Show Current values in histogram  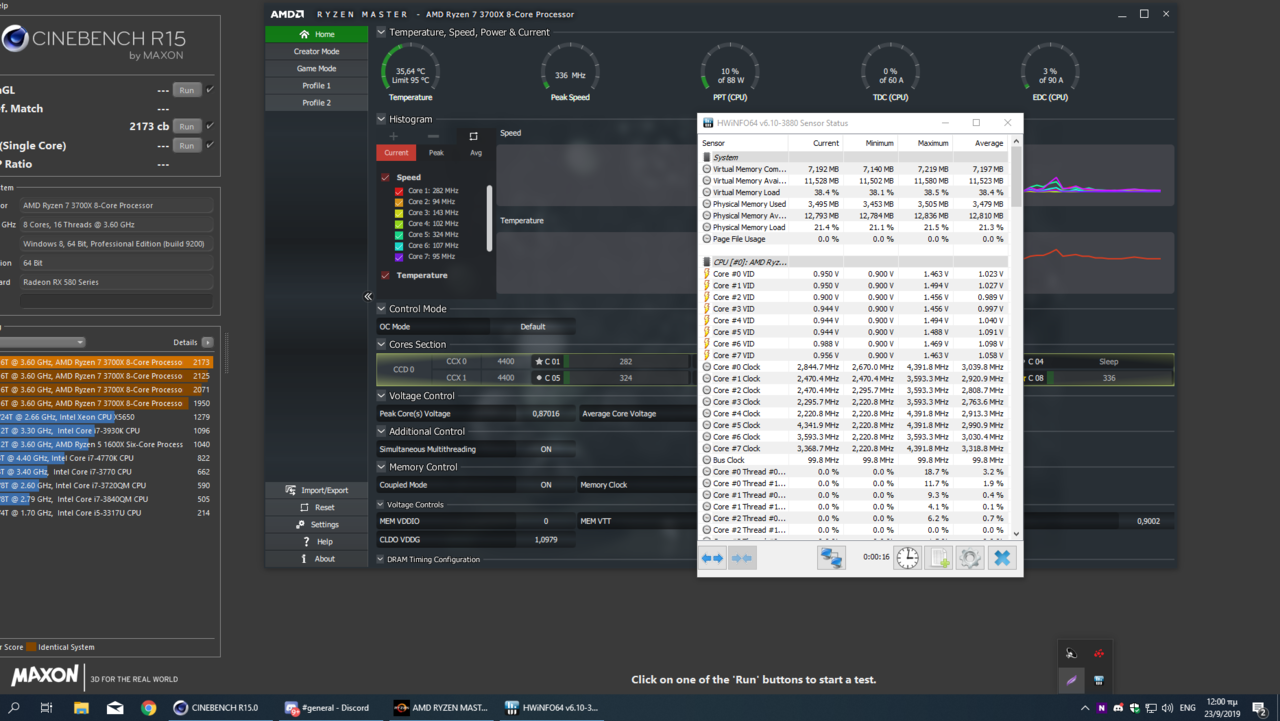(396, 153)
